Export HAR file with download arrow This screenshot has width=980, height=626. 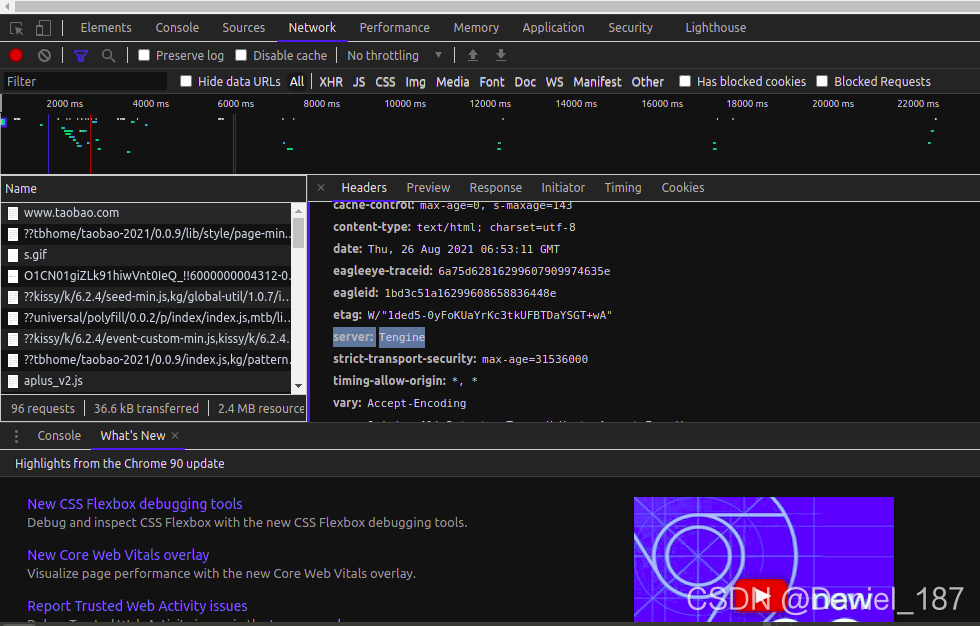point(501,56)
